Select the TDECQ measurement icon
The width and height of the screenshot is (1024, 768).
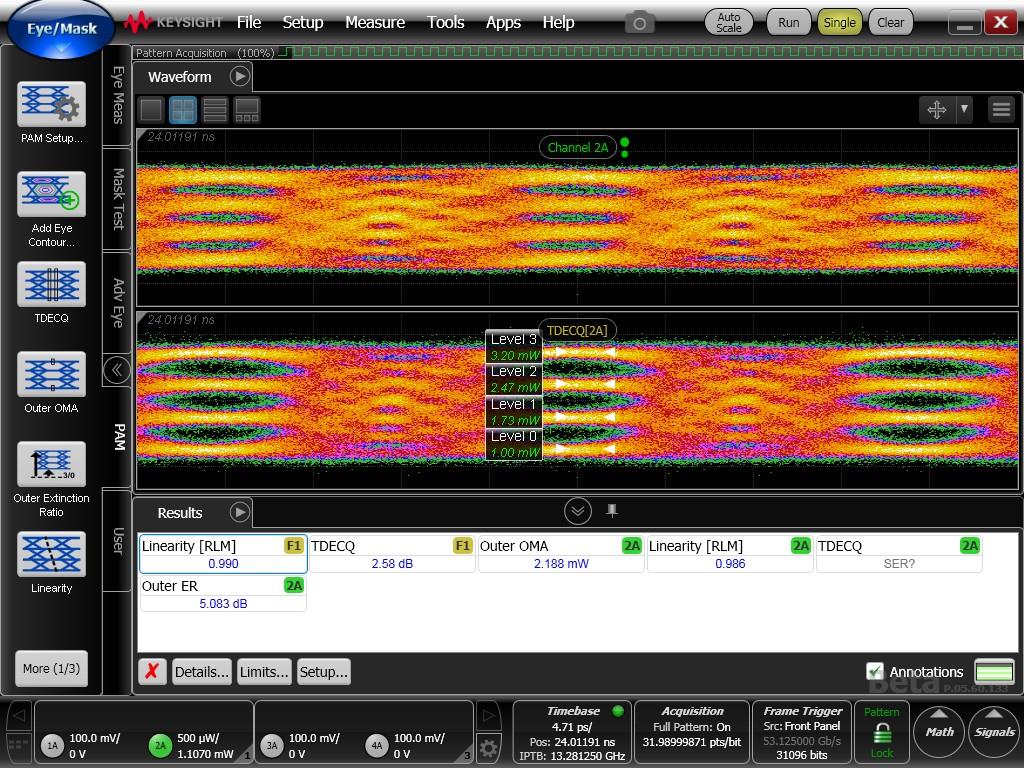coord(51,285)
